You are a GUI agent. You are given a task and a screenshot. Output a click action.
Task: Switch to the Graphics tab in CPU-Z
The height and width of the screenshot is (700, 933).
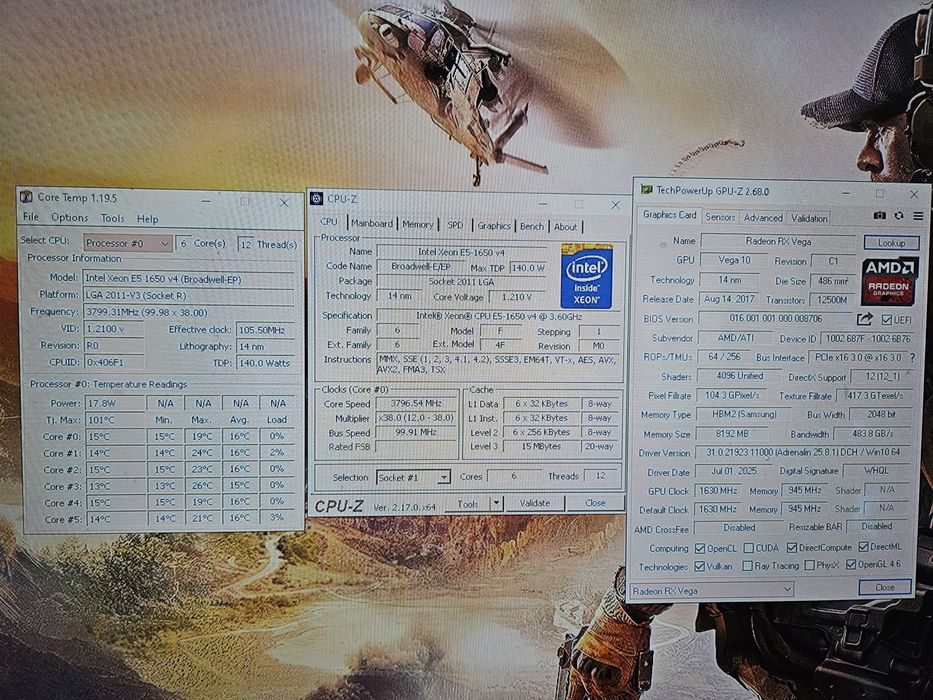[x=494, y=226]
